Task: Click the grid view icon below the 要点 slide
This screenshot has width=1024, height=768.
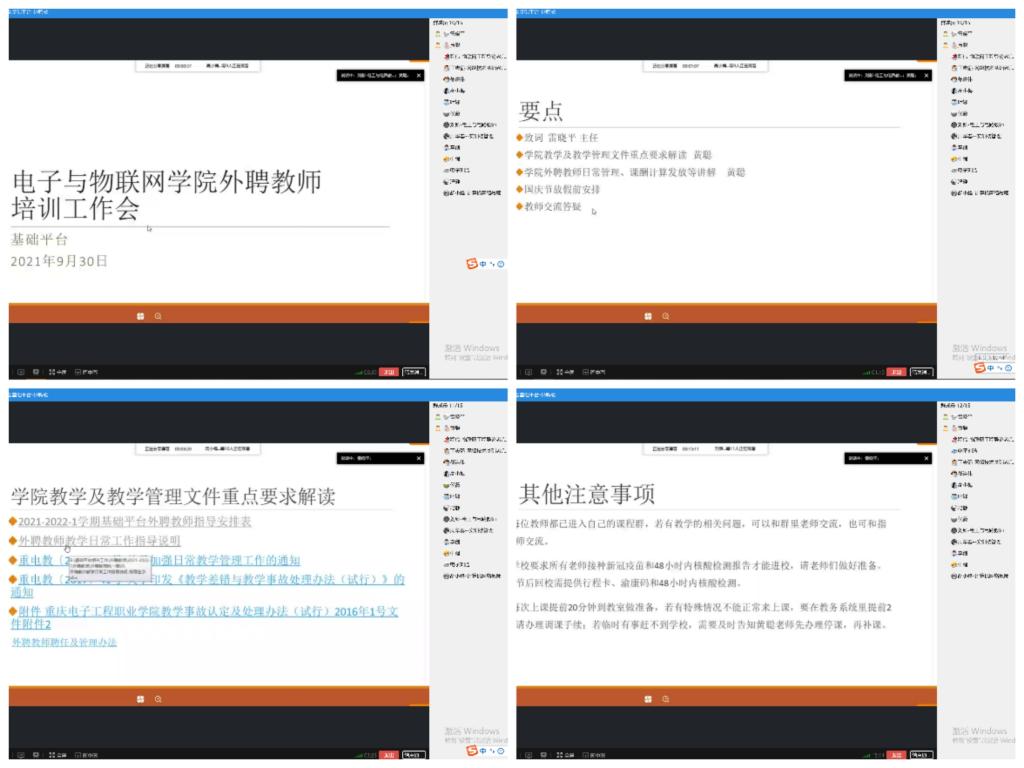Action: (x=648, y=316)
